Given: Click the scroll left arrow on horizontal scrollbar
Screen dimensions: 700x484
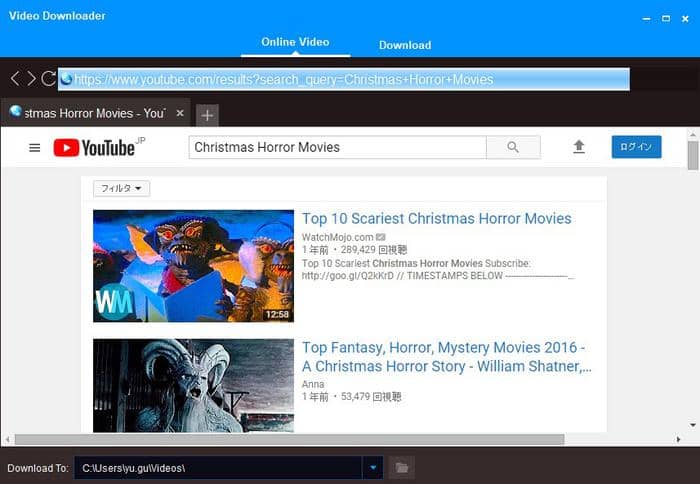Looking at the screenshot, I should tap(7, 439).
